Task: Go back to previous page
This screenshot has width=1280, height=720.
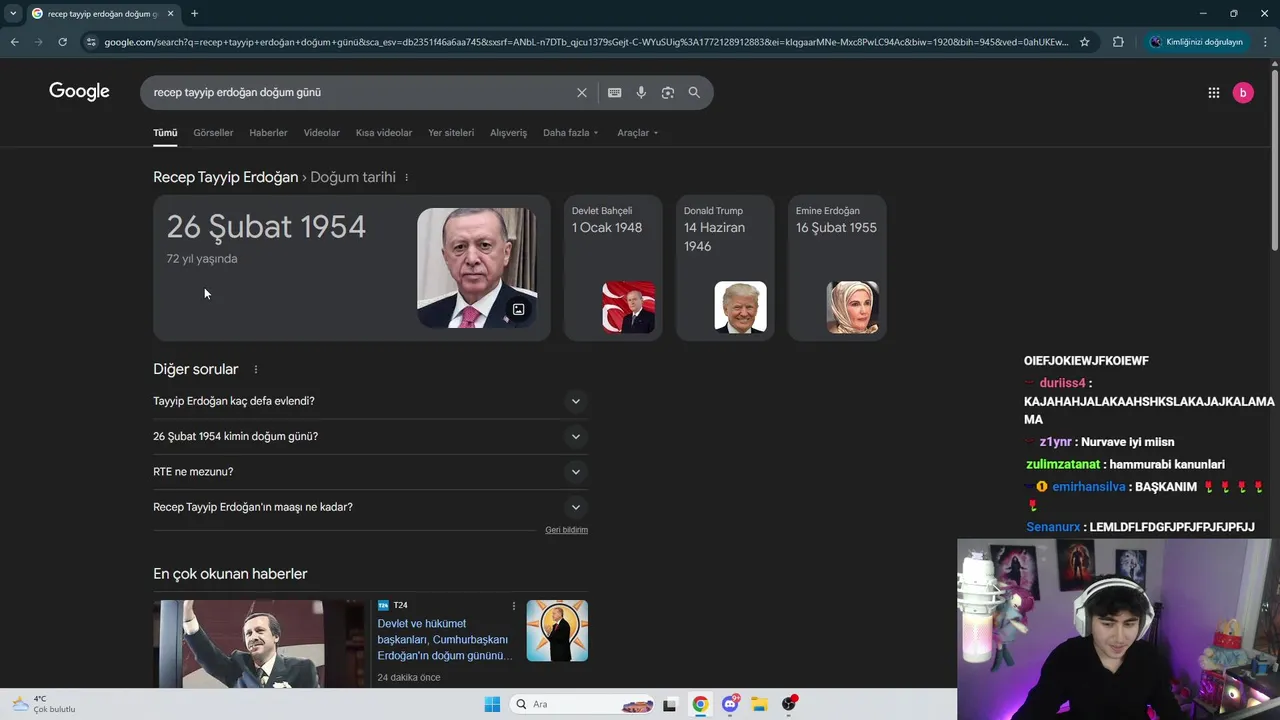Action: click(x=14, y=42)
